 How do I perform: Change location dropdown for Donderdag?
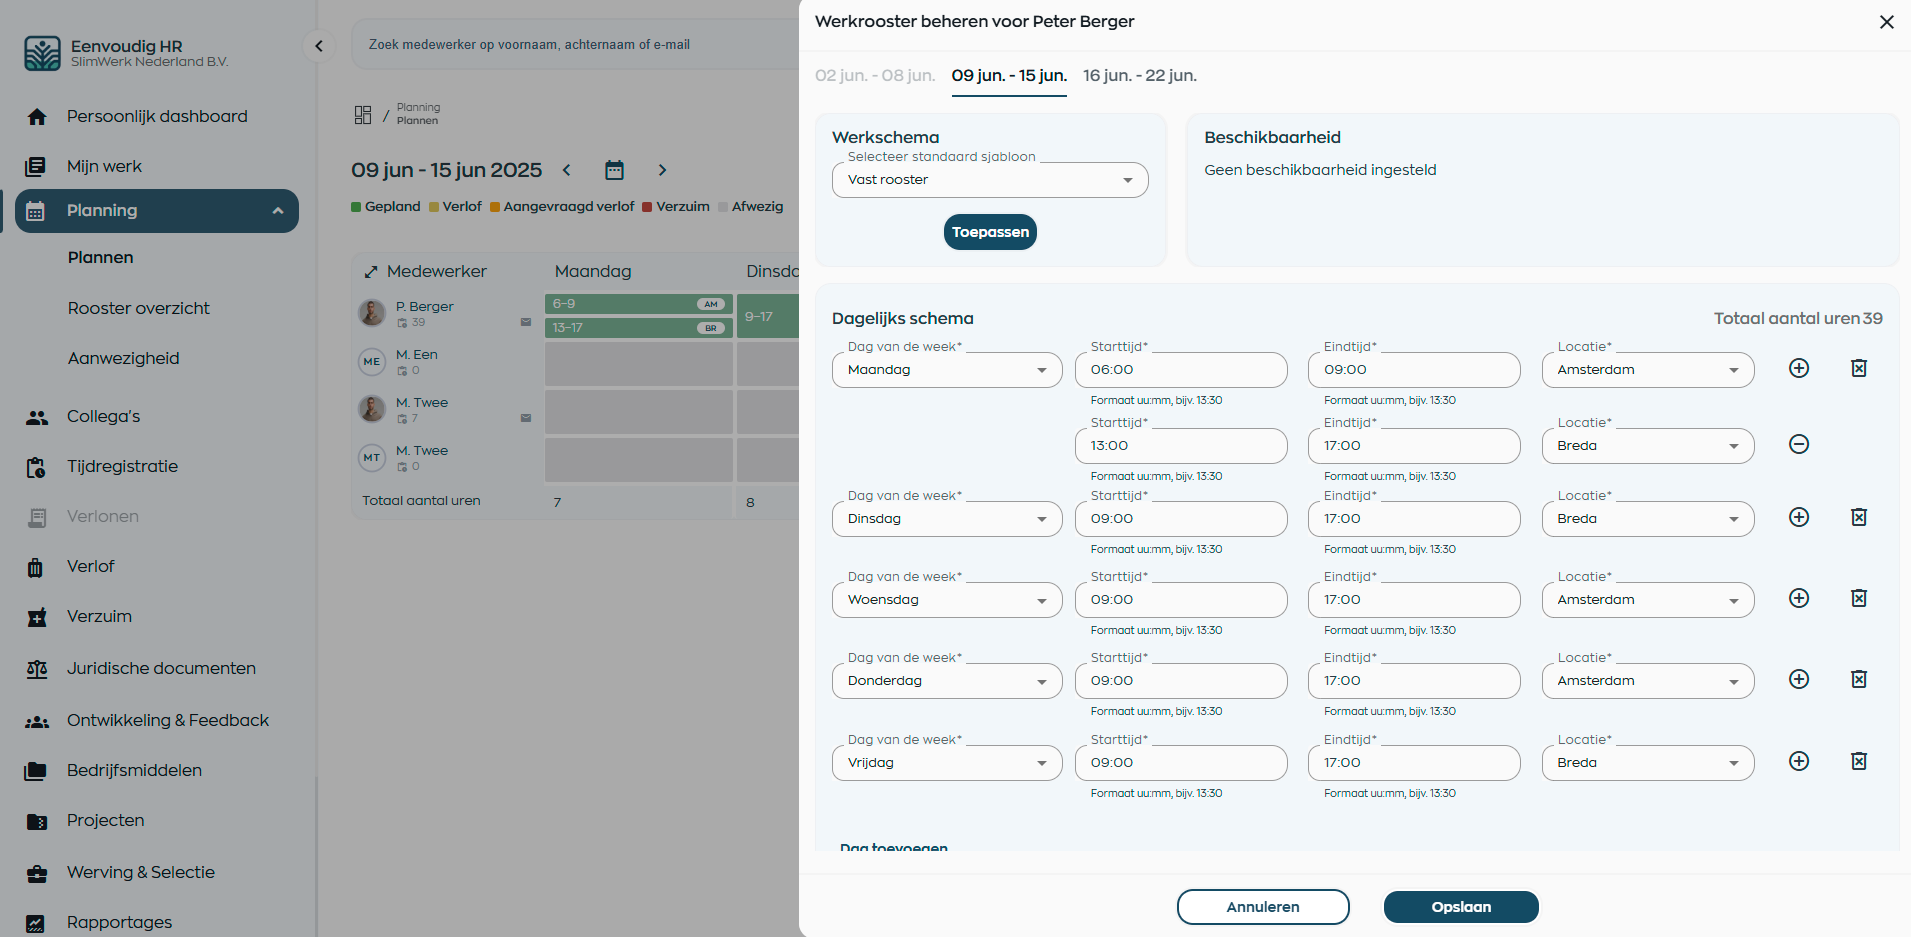point(1647,681)
